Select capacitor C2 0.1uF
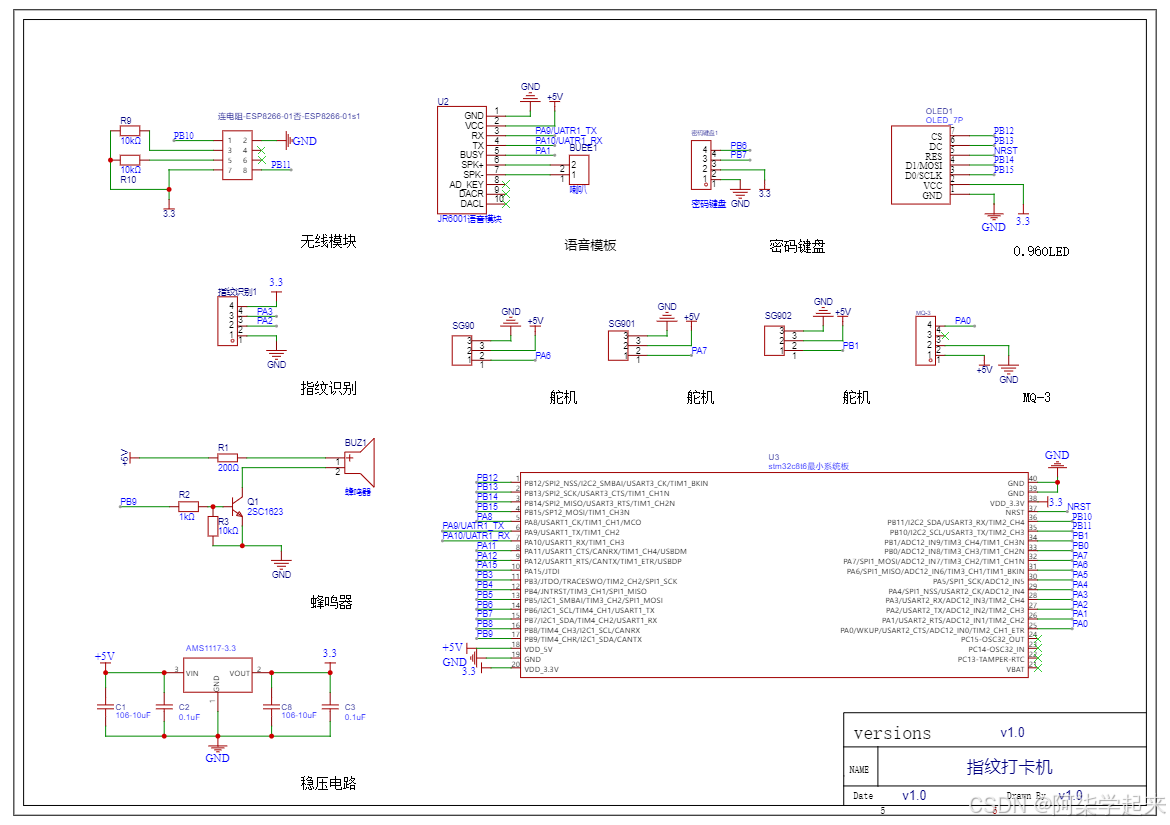The width and height of the screenshot is (1170, 825). tap(164, 706)
